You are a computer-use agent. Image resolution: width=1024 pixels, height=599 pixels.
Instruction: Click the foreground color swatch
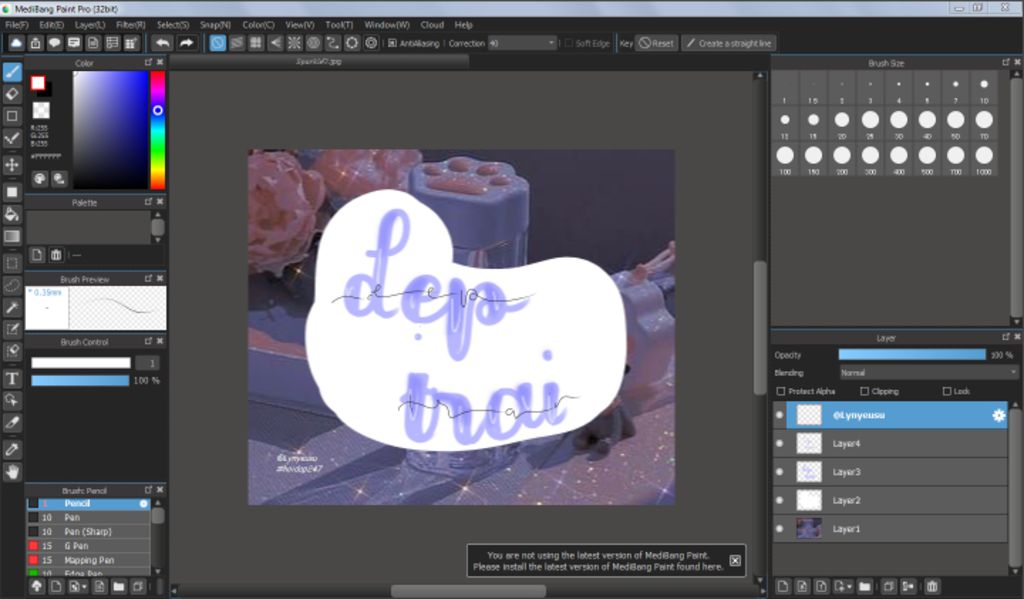pyautogui.click(x=38, y=82)
